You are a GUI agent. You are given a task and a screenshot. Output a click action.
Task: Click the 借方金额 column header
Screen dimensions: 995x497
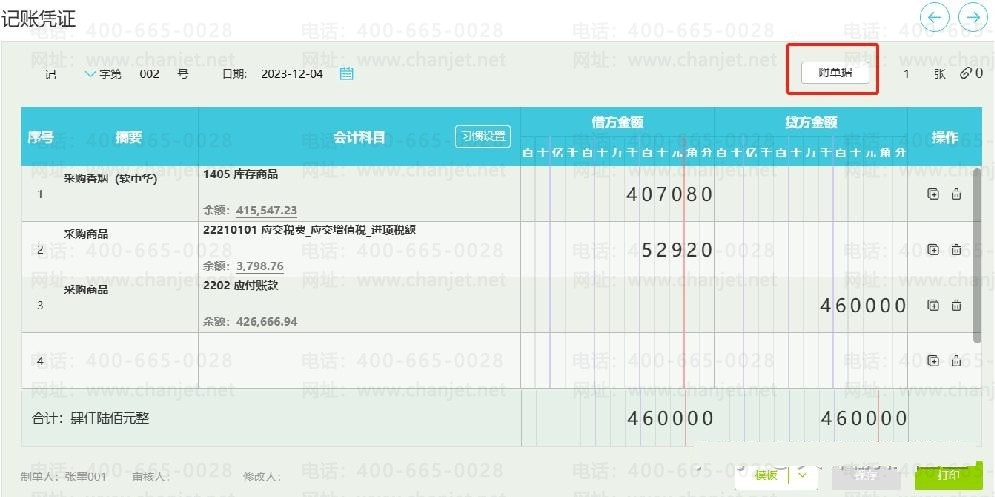click(x=617, y=122)
